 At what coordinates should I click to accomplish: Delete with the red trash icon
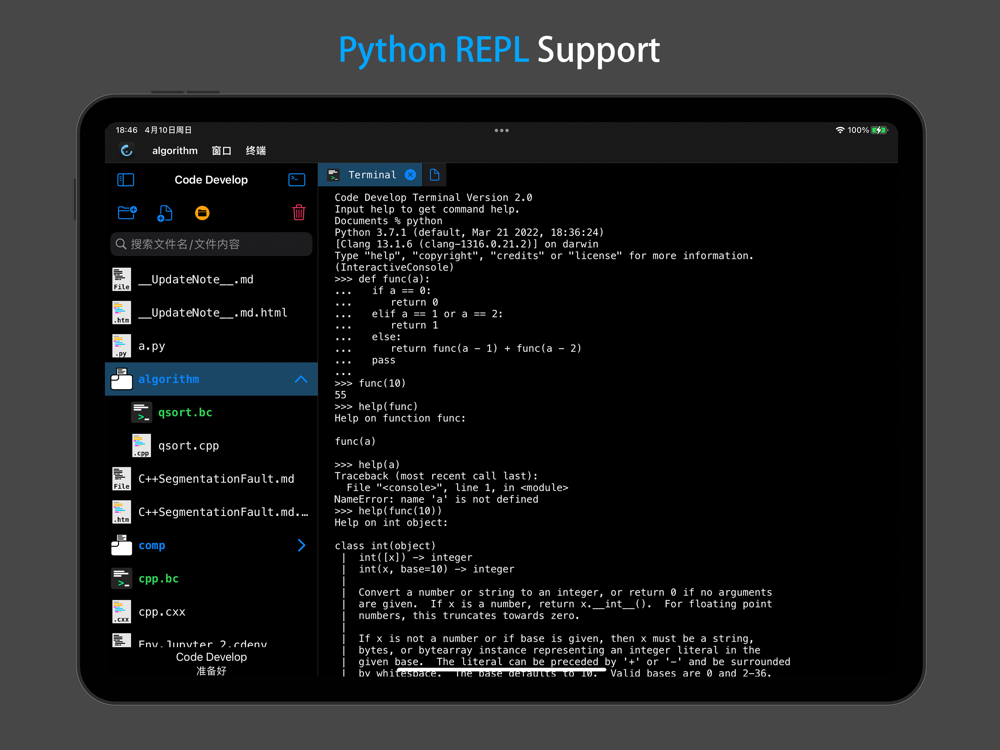coord(298,212)
